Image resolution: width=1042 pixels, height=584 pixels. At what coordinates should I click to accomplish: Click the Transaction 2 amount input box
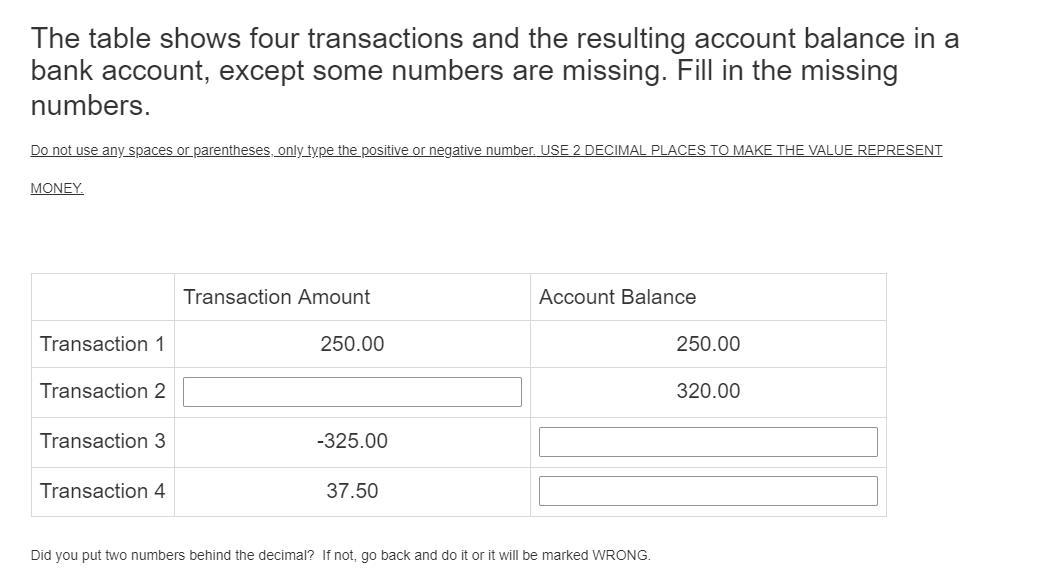tap(352, 392)
